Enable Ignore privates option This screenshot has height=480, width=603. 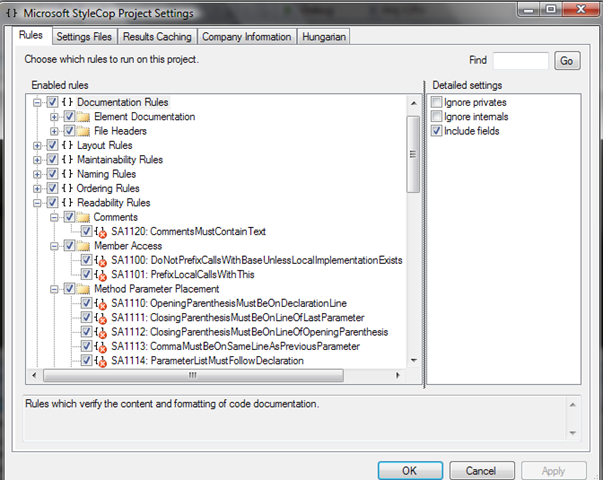coord(436,102)
